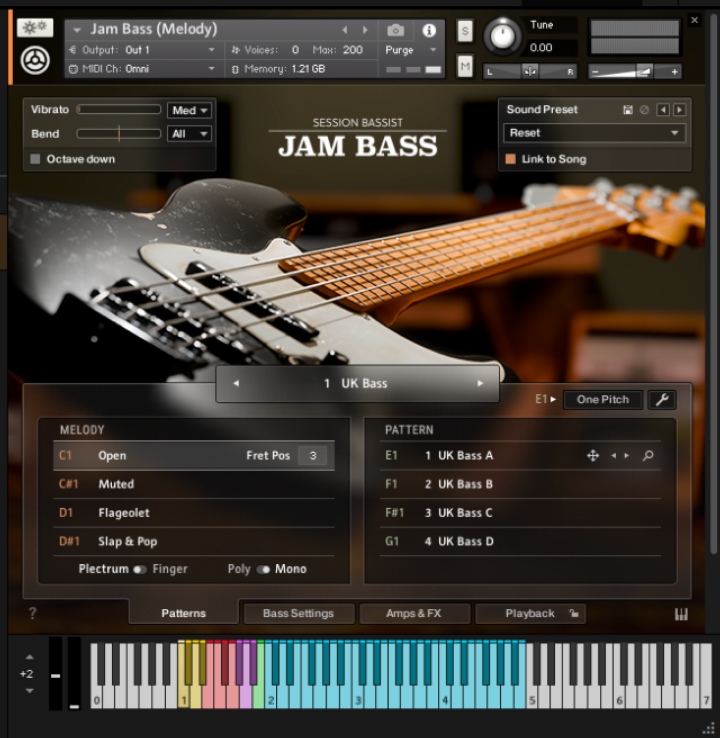720x738 pixels.
Task: Select the D1 Flageolet articulation
Action: pos(194,513)
